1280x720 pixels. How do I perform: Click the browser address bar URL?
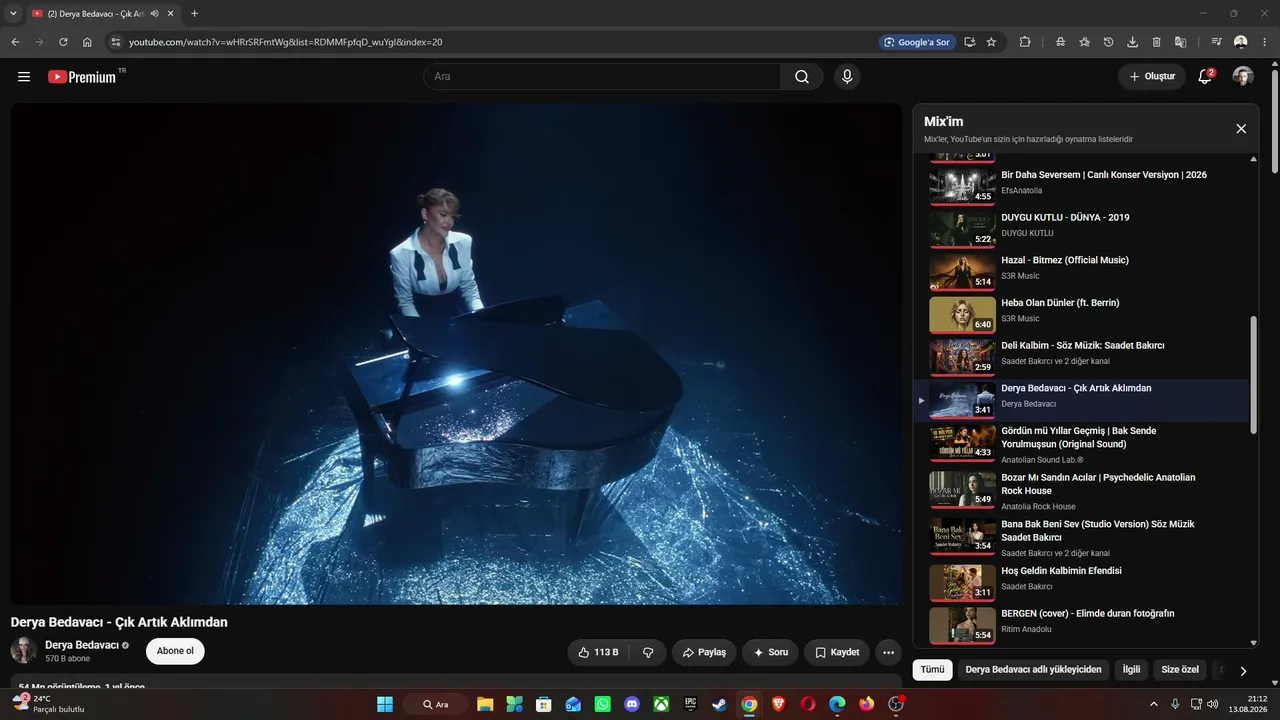pos(285,42)
